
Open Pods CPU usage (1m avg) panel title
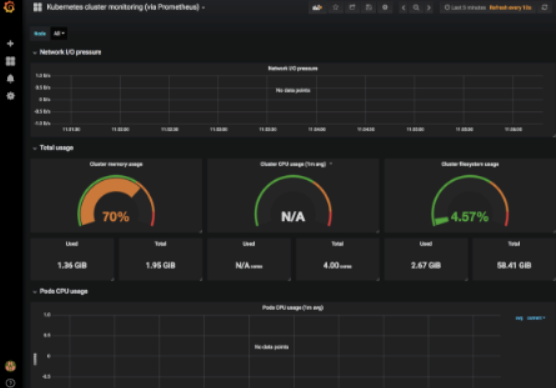tap(293, 307)
